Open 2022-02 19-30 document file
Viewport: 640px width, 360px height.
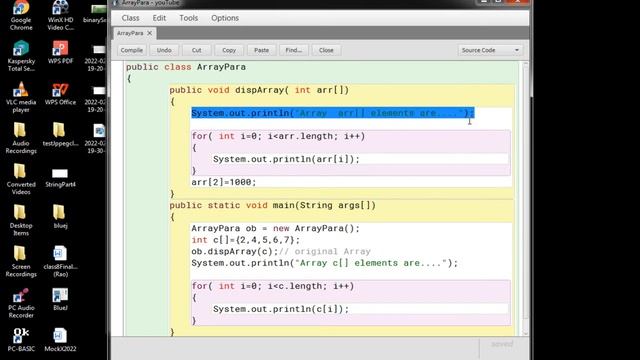(96, 139)
